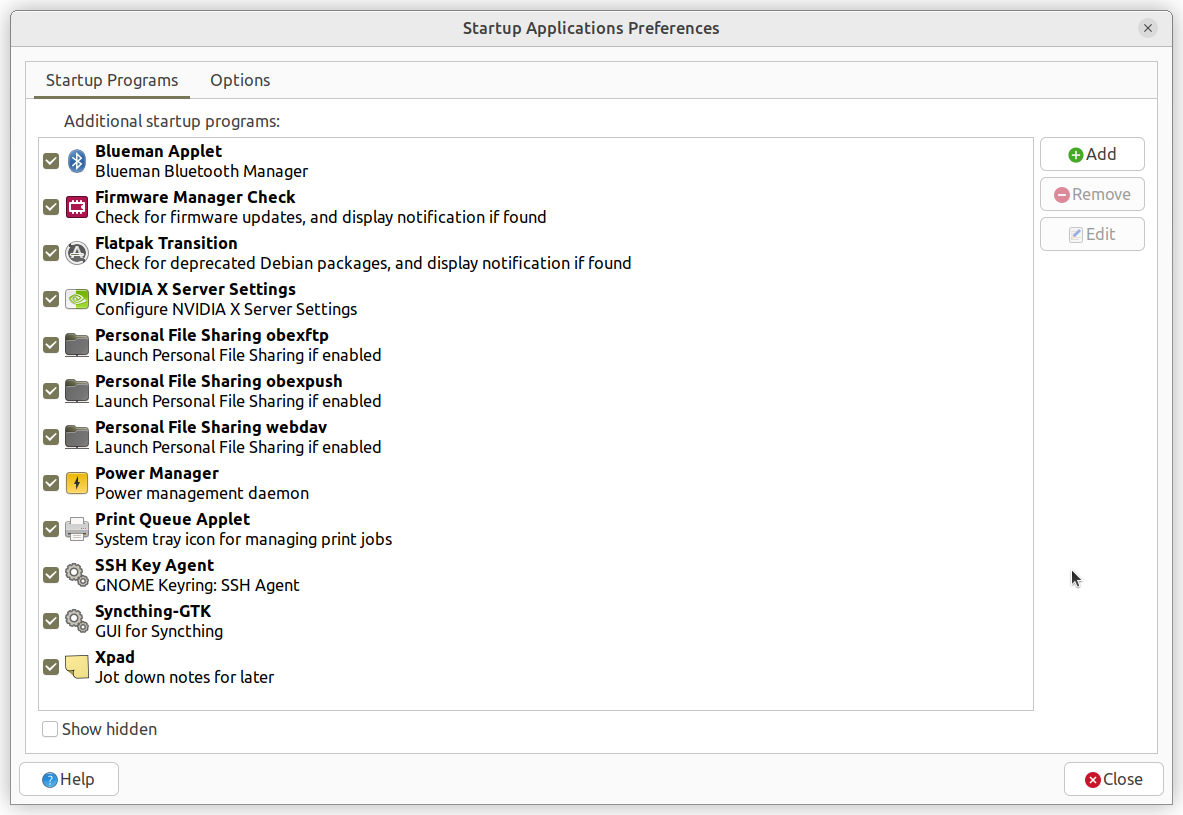Select the Startup Programs tab
Viewport: 1183px width, 815px height.
point(112,80)
